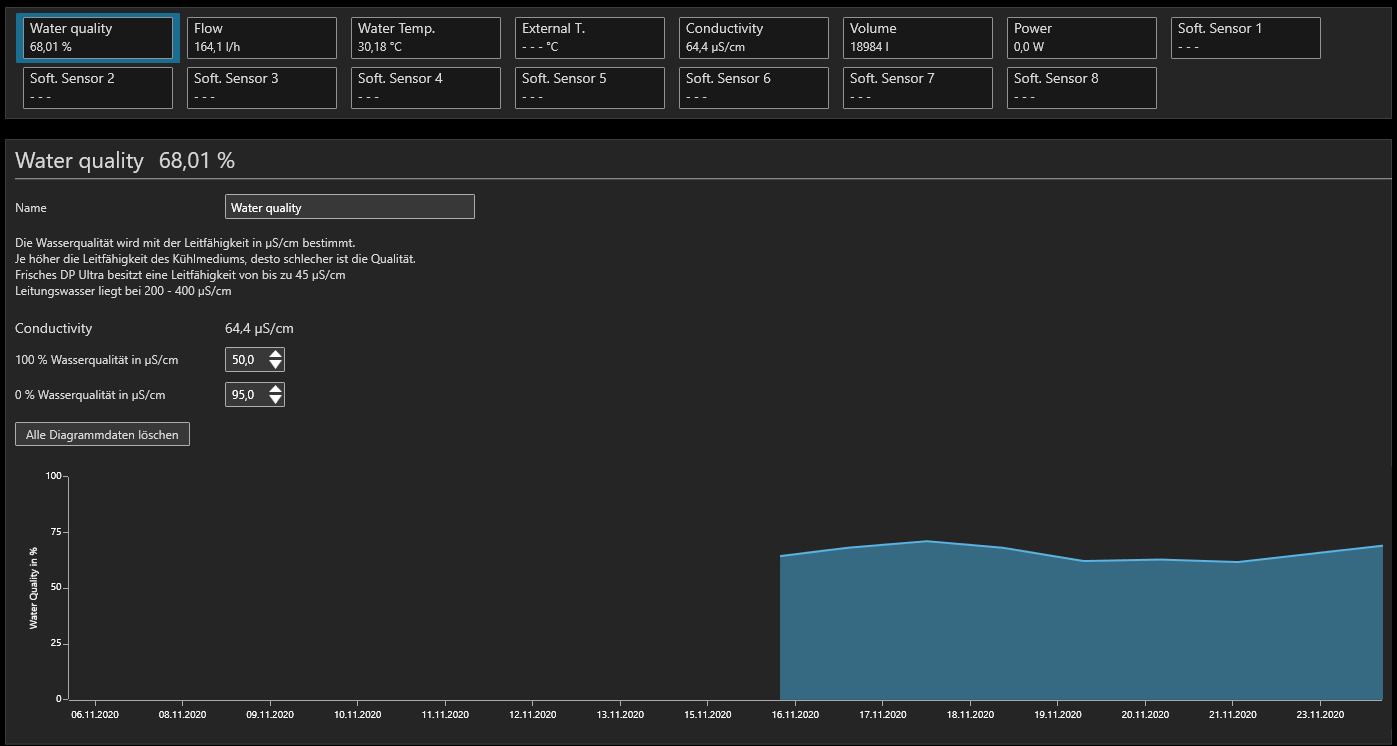
Task: Increase the 0 % Wasserqualität value
Action: click(x=276, y=389)
